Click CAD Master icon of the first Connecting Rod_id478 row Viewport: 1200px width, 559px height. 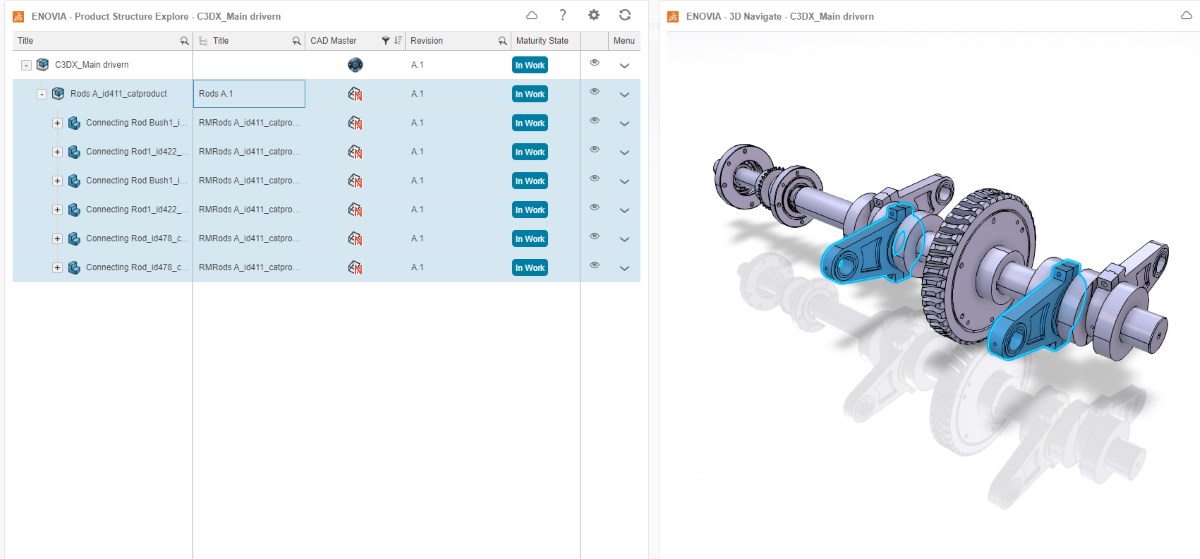355,239
